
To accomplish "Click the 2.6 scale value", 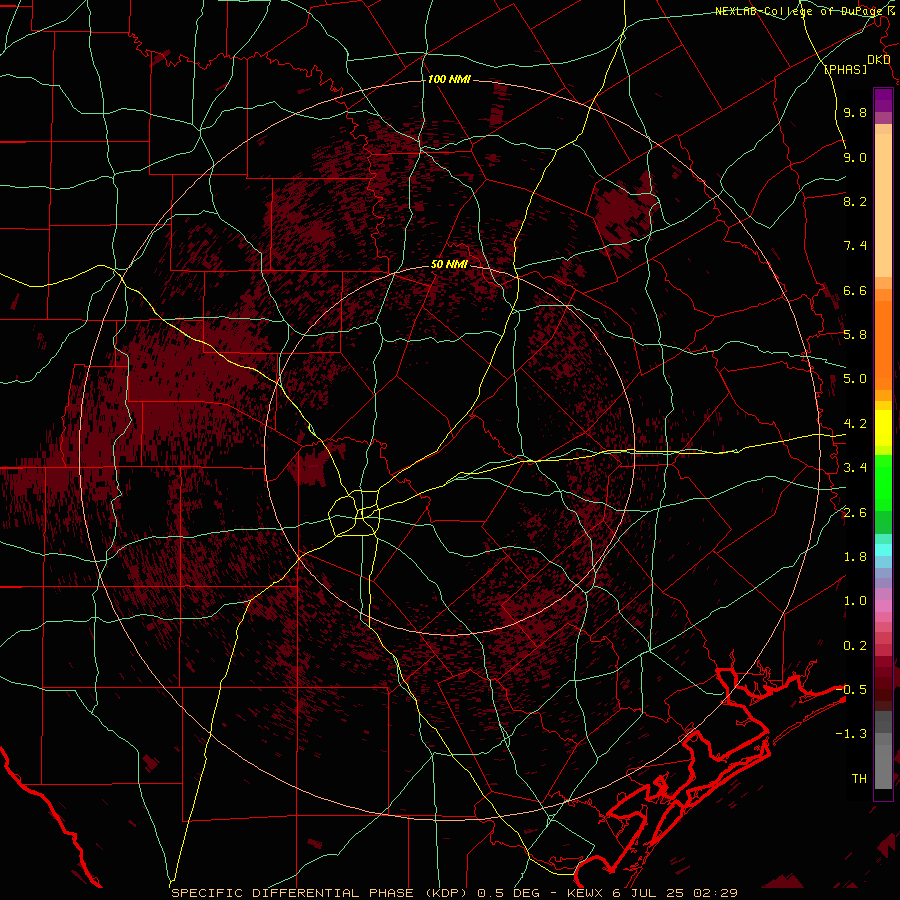I will point(855,513).
